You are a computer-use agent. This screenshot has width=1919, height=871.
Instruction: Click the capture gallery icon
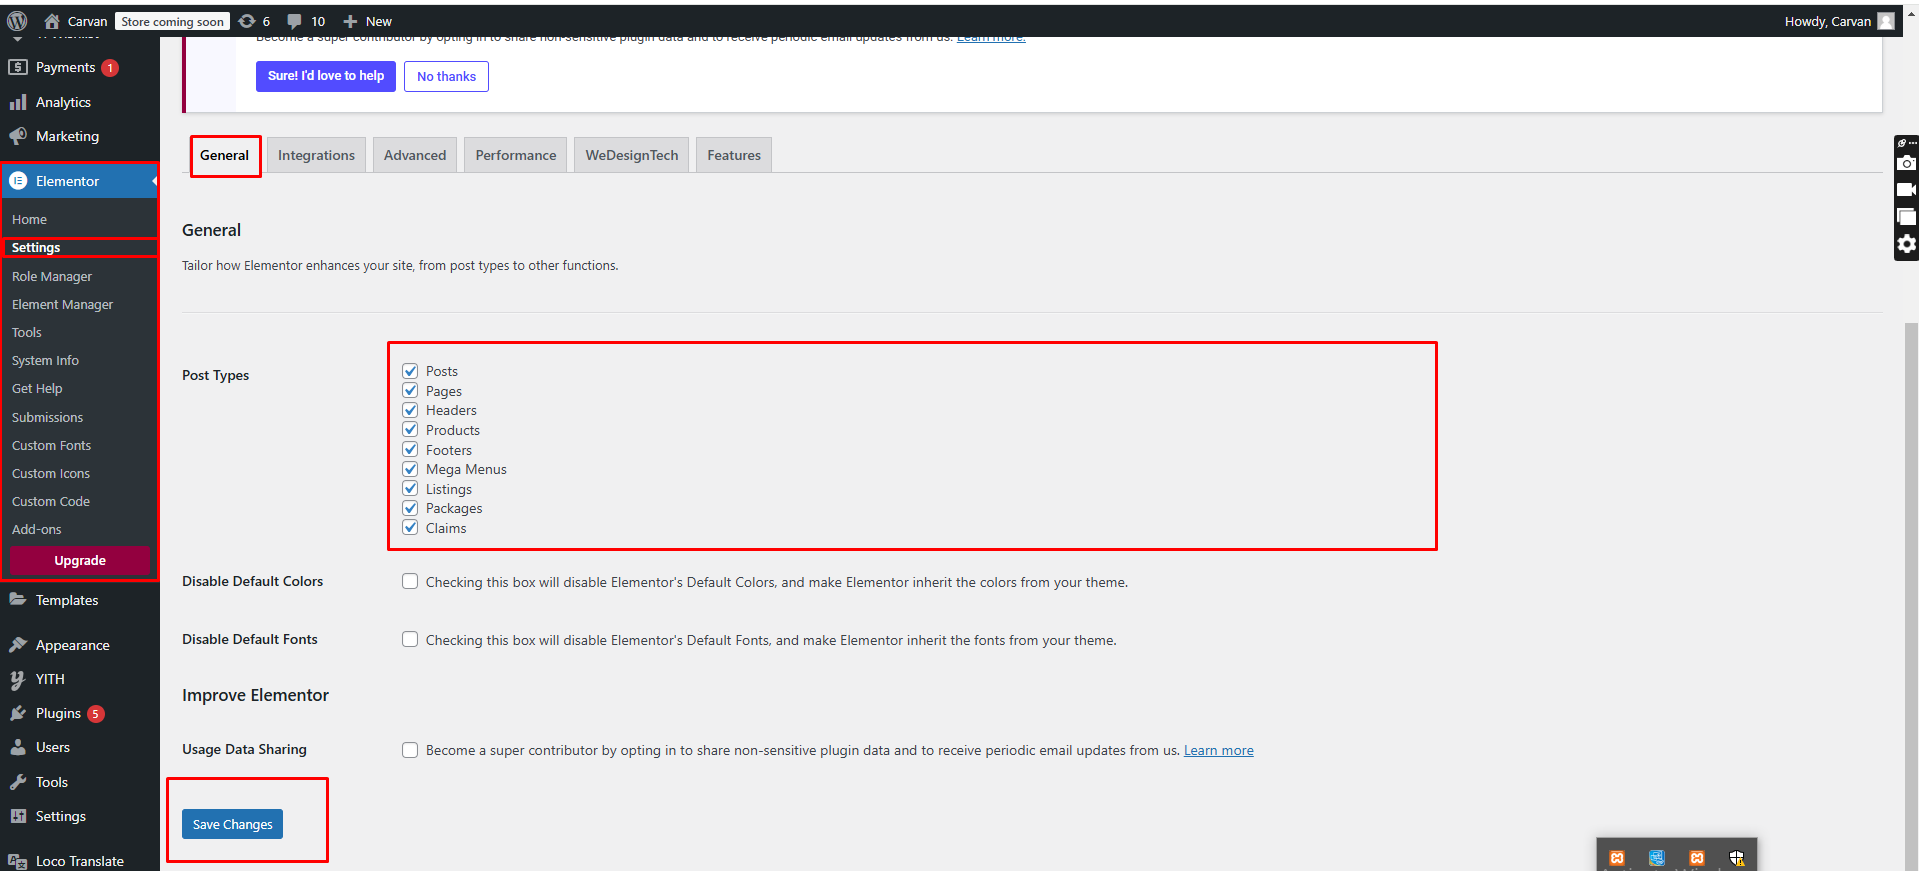[1907, 216]
